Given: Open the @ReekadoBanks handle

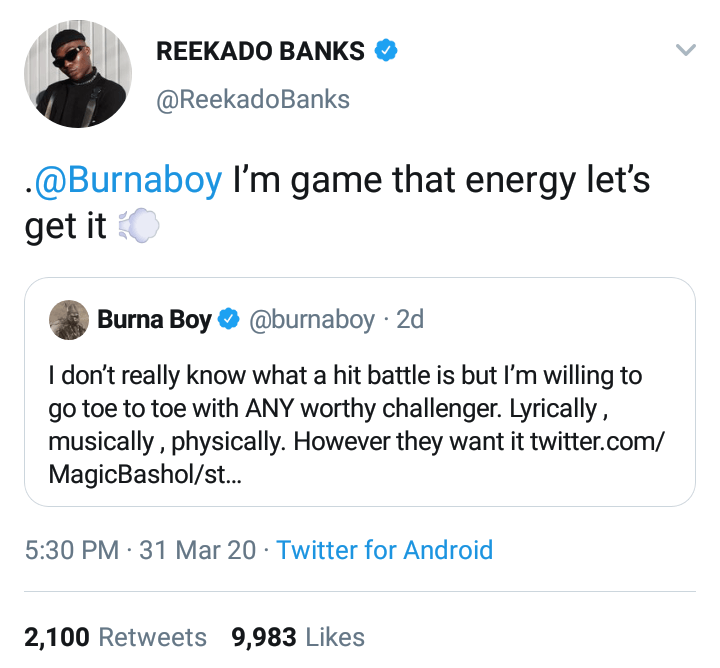Looking at the screenshot, I should click(253, 99).
